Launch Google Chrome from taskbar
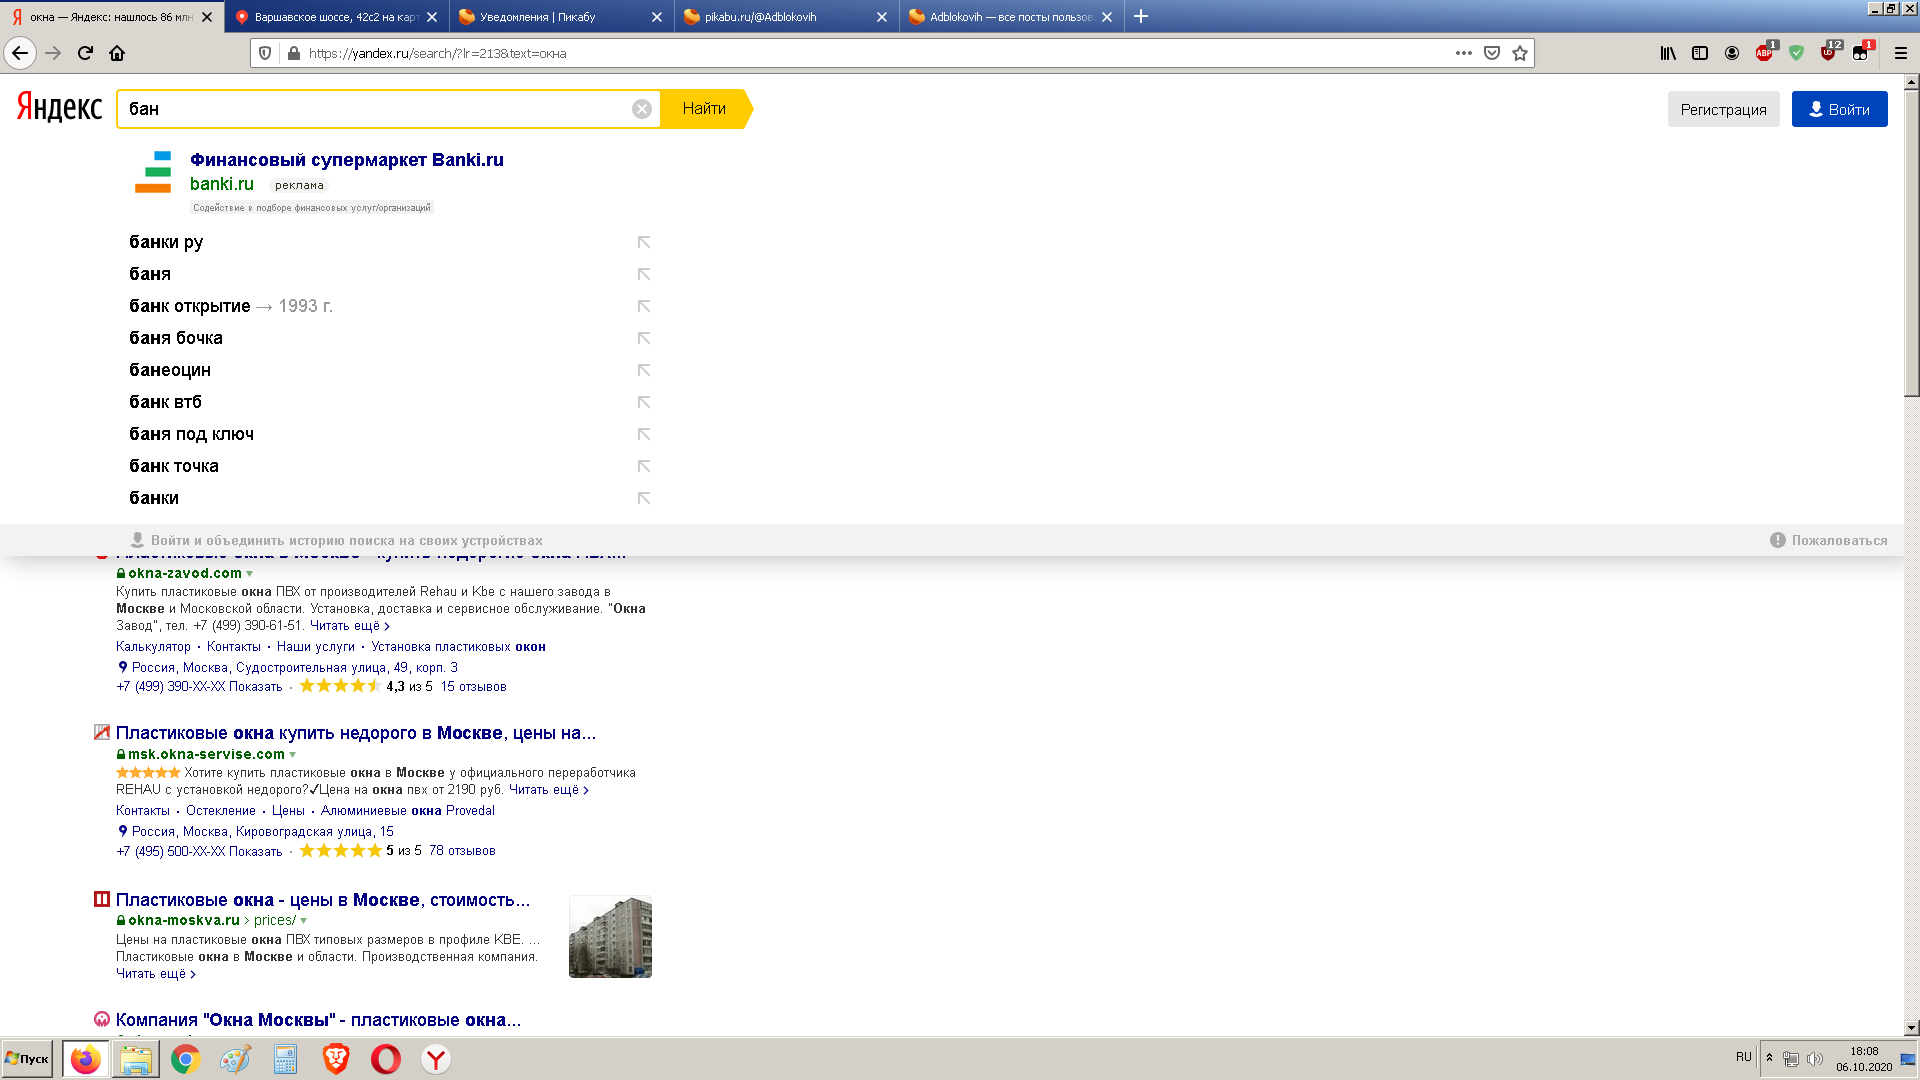The image size is (1920, 1080). 185,1059
